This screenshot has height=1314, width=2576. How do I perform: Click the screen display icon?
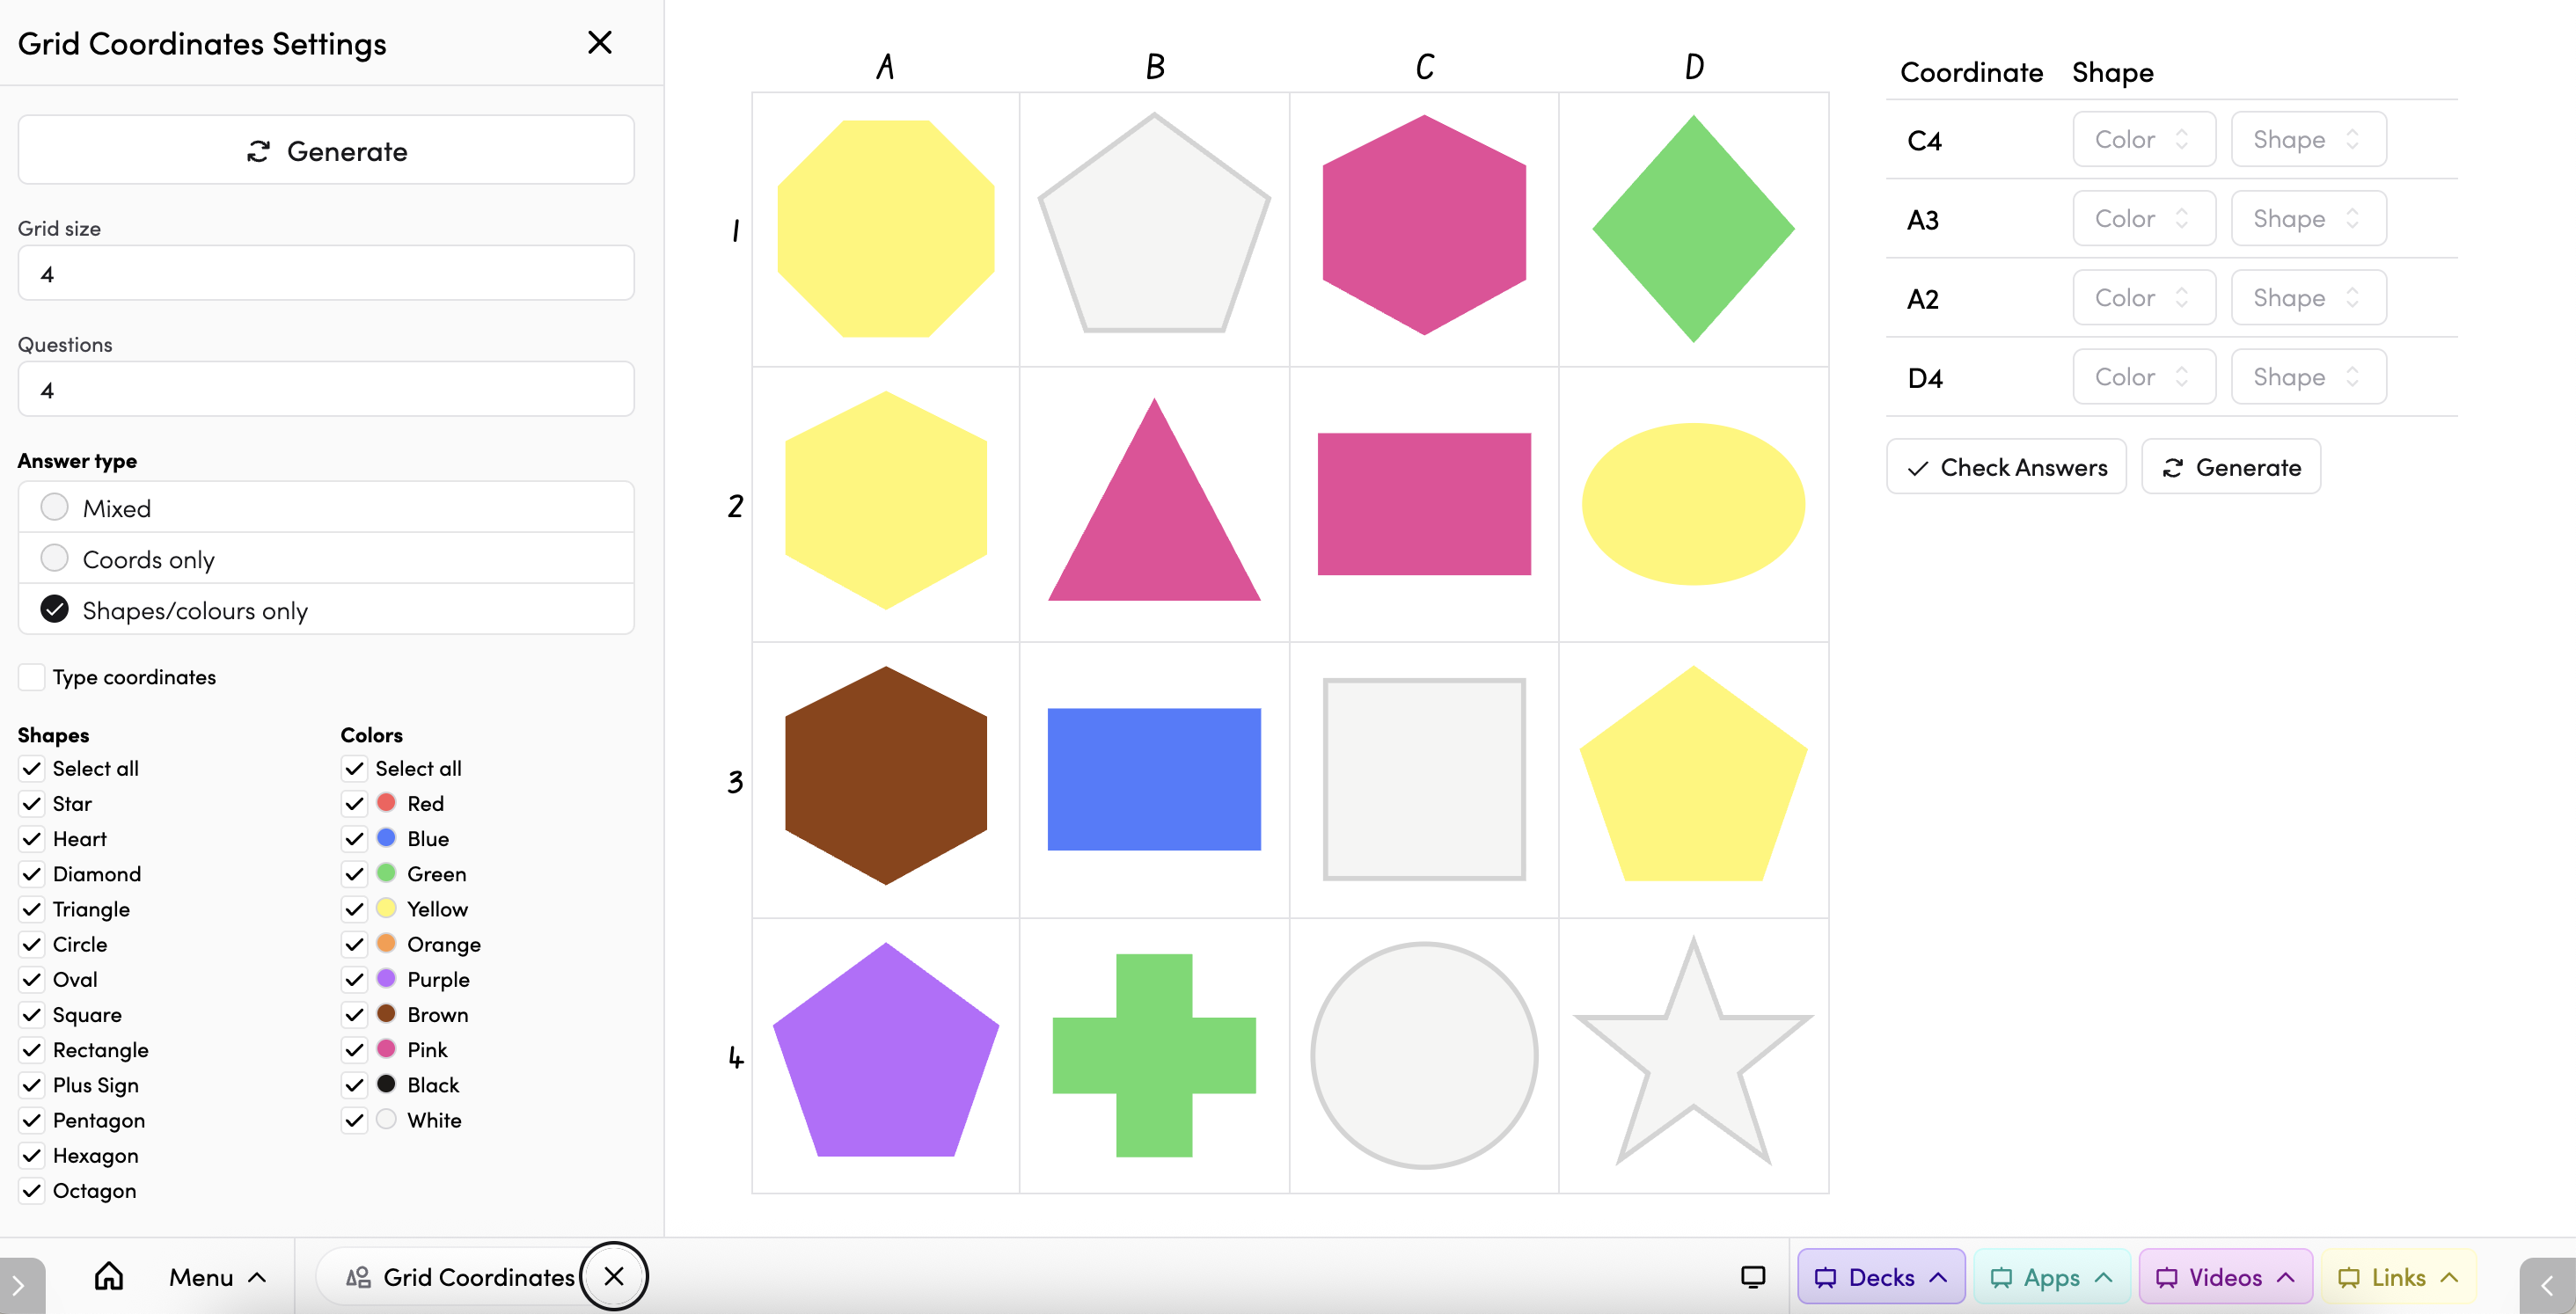(x=1752, y=1276)
